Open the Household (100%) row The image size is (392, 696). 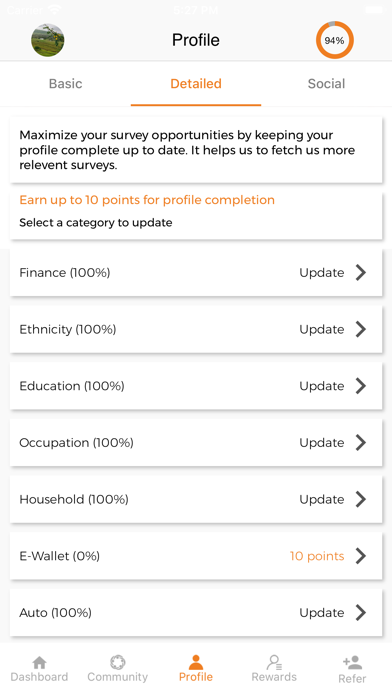click(x=196, y=499)
